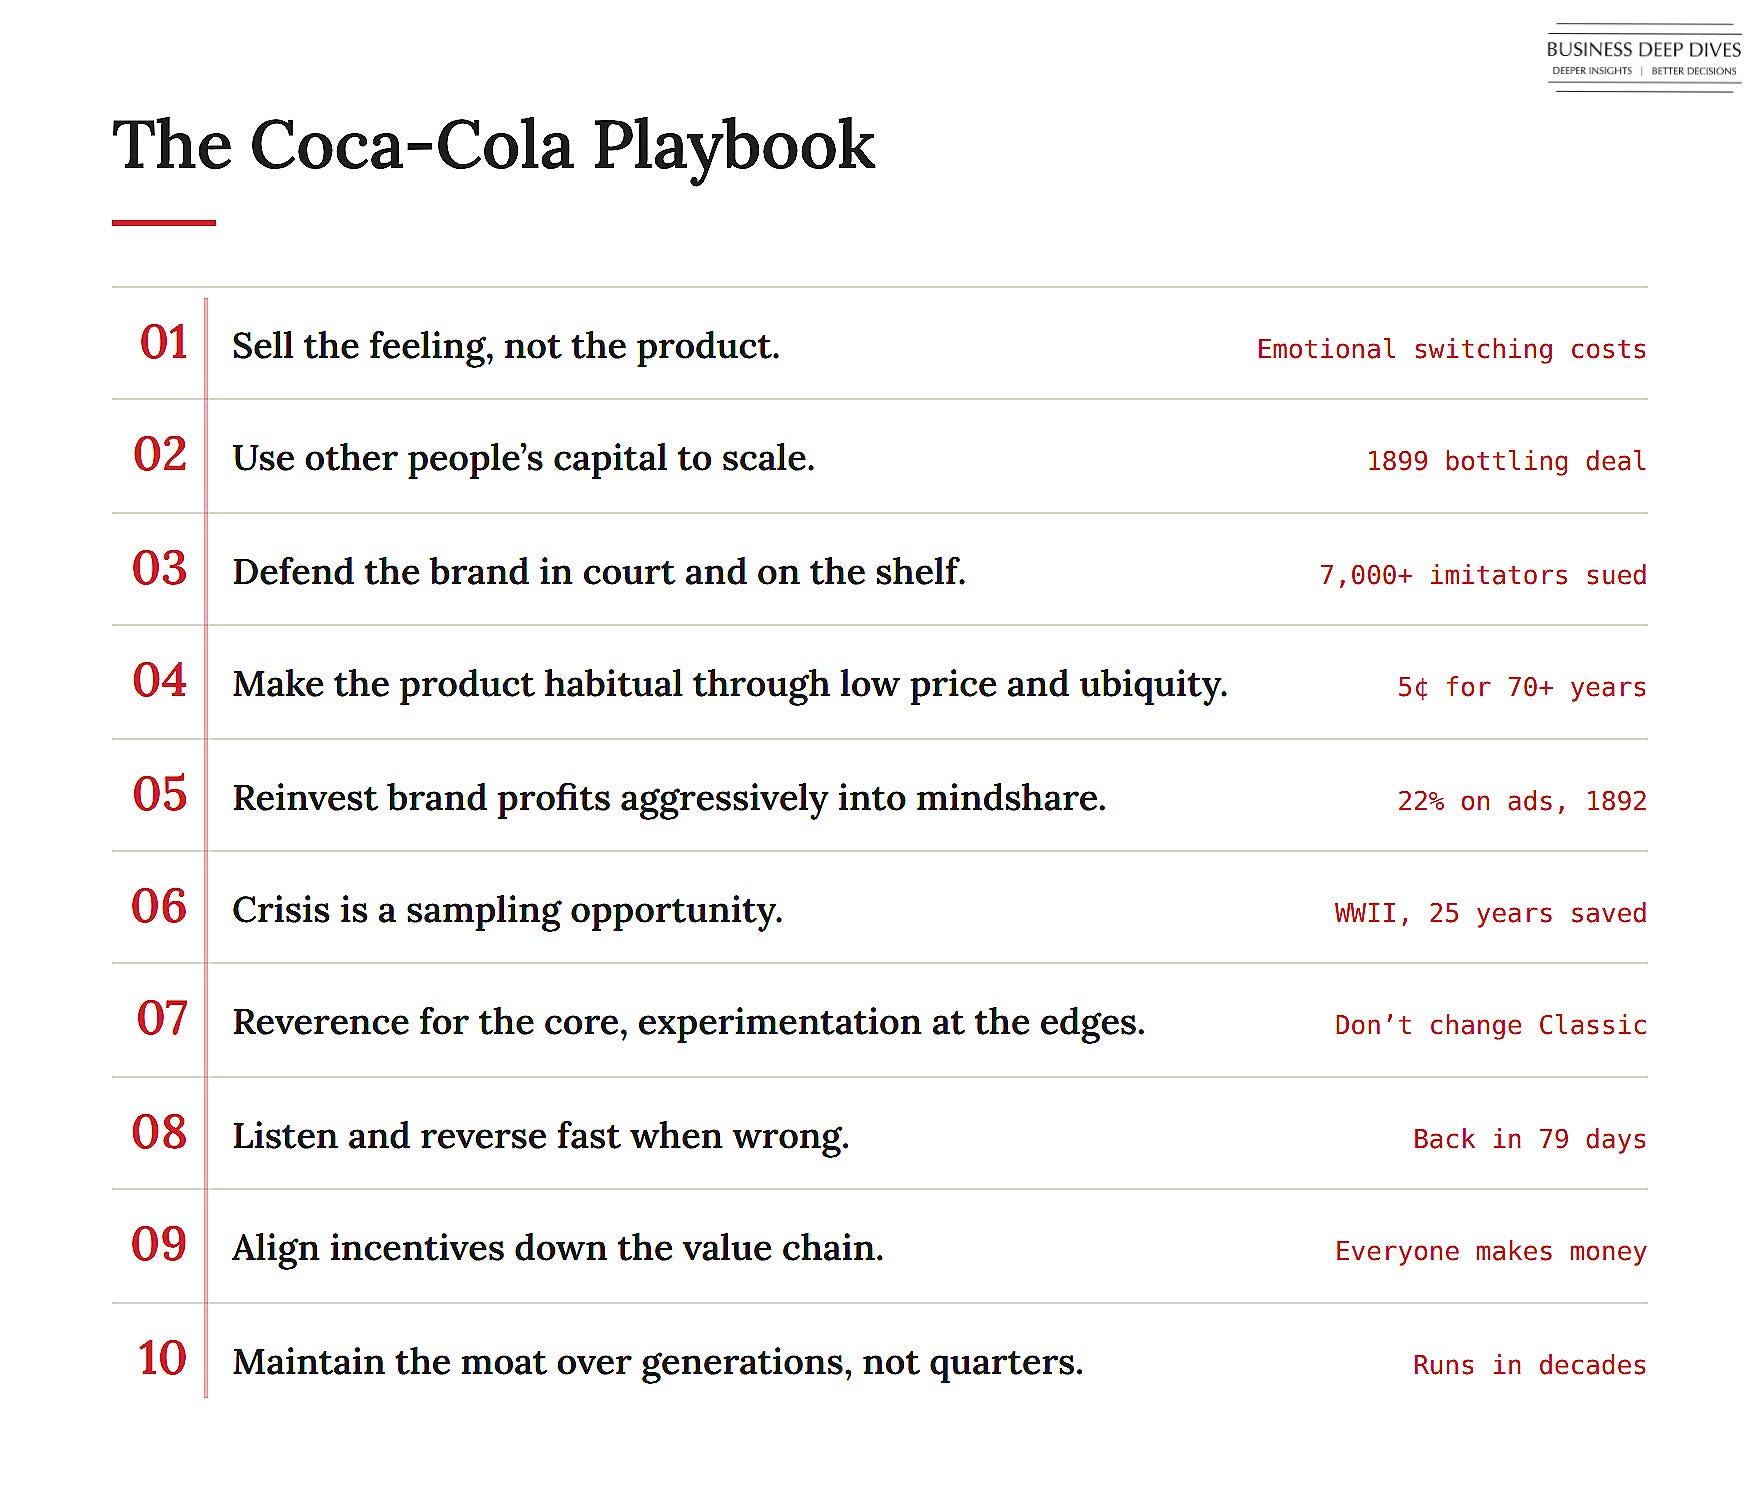Click the 'Emotional switching costs' note
Viewport: 1760px width, 1506px height.
pyautogui.click(x=1451, y=349)
